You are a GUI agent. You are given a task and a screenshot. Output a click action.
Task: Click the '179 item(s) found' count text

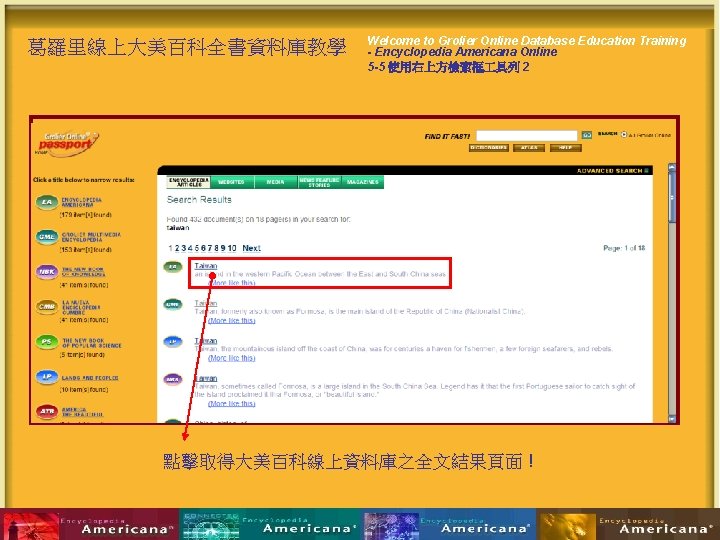point(85,214)
